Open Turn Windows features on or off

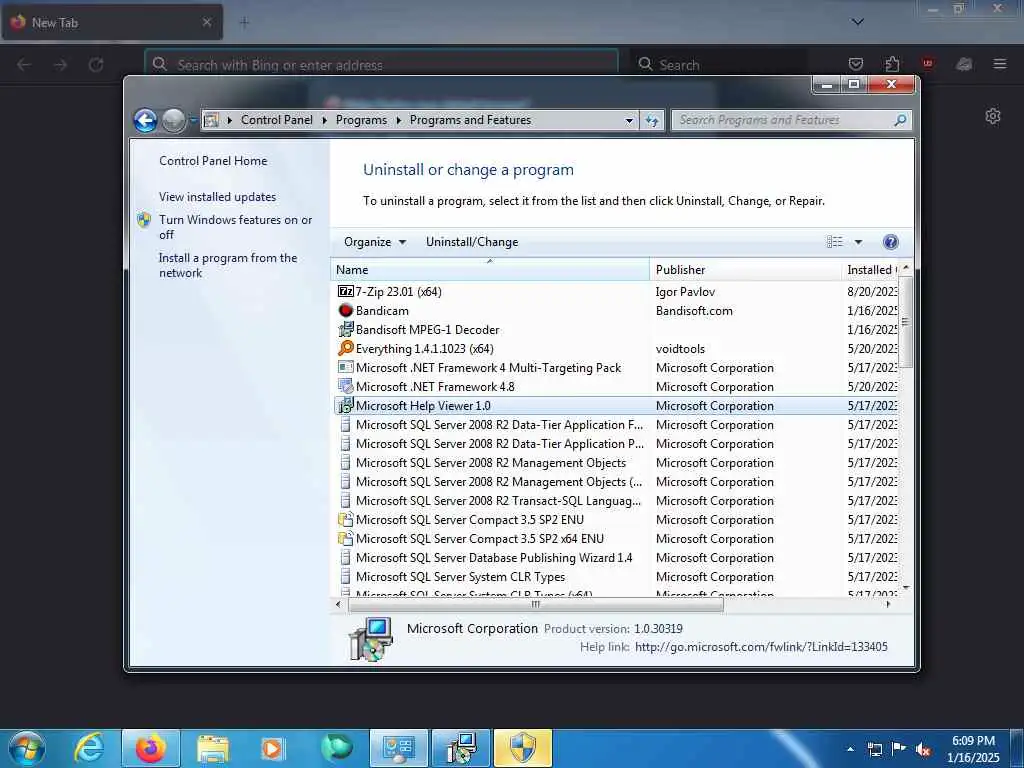point(236,227)
